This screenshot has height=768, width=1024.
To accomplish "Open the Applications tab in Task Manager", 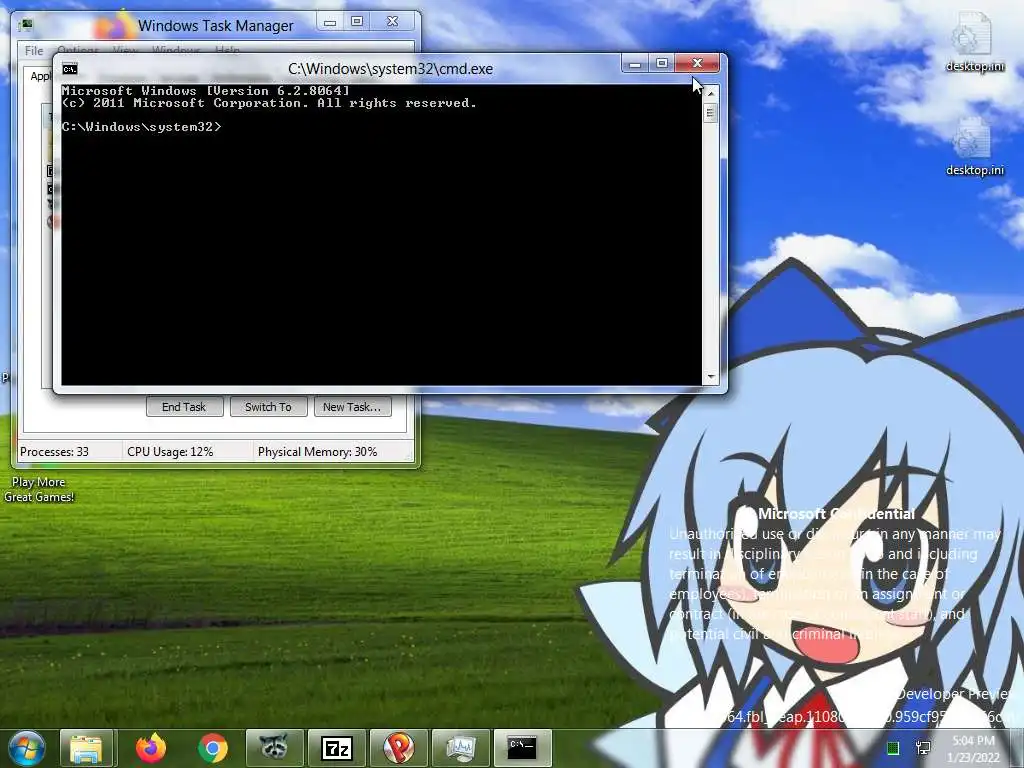I will (40, 76).
